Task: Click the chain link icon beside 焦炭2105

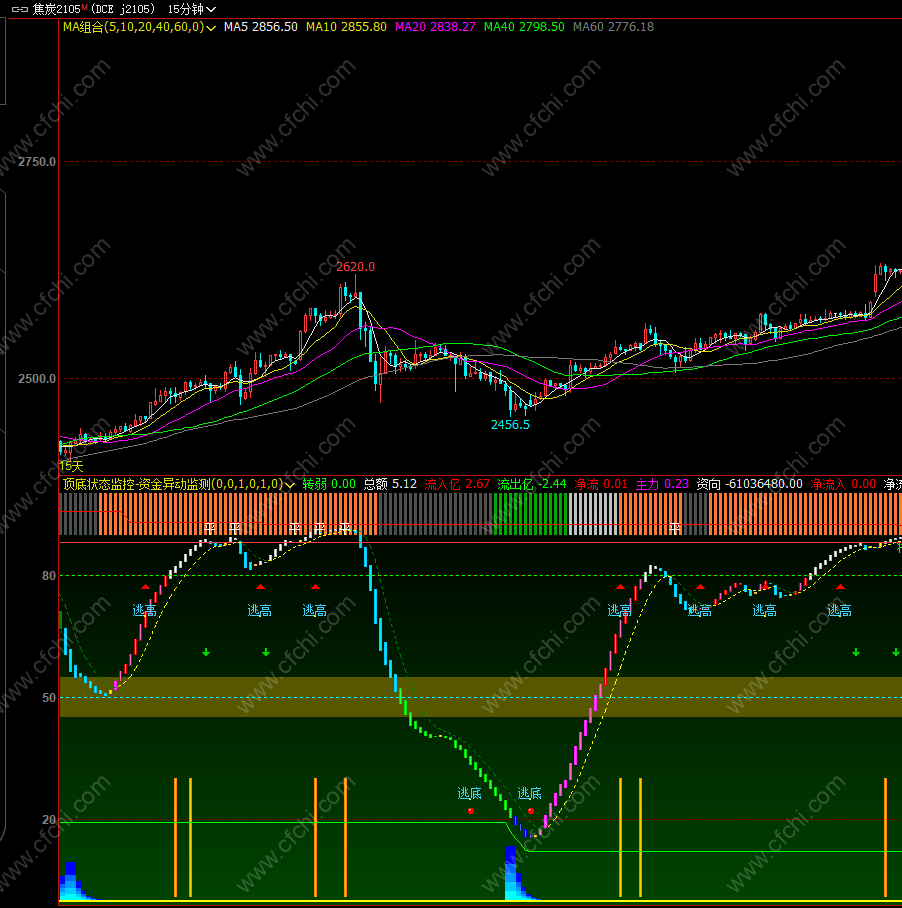Action: click(20, 9)
